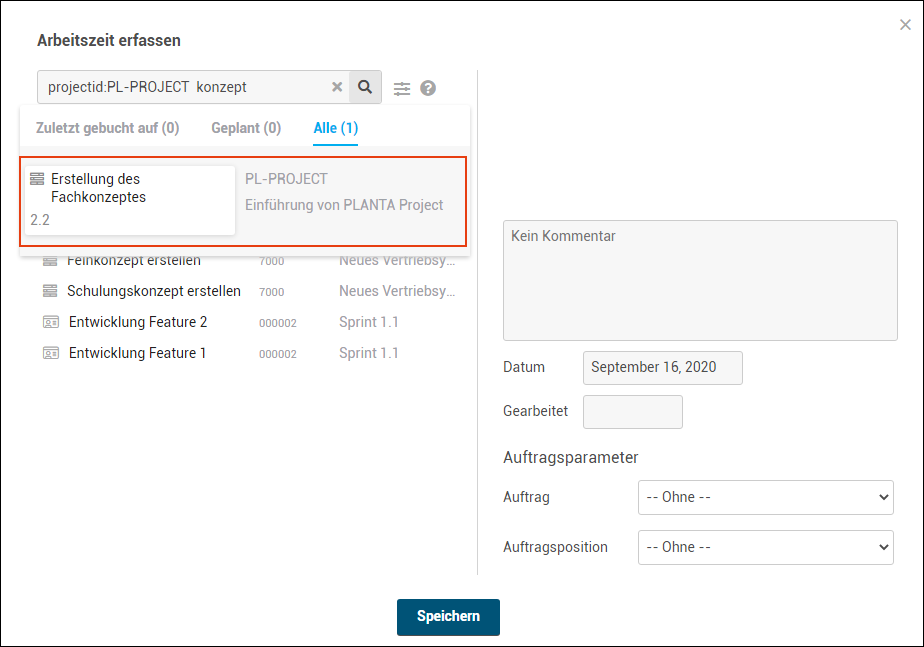Click card icon beside Entwicklung Feature 2
924x647 pixels.
tap(51, 322)
